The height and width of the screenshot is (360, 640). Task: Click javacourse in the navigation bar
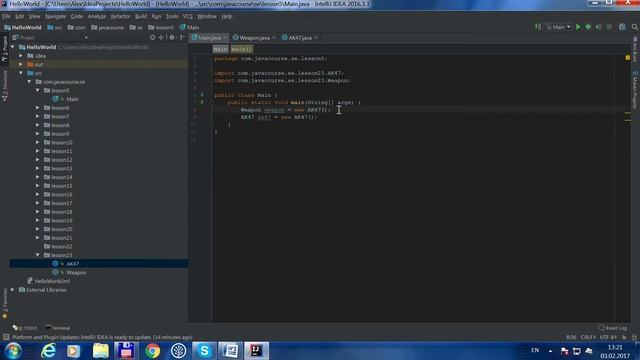(107, 27)
